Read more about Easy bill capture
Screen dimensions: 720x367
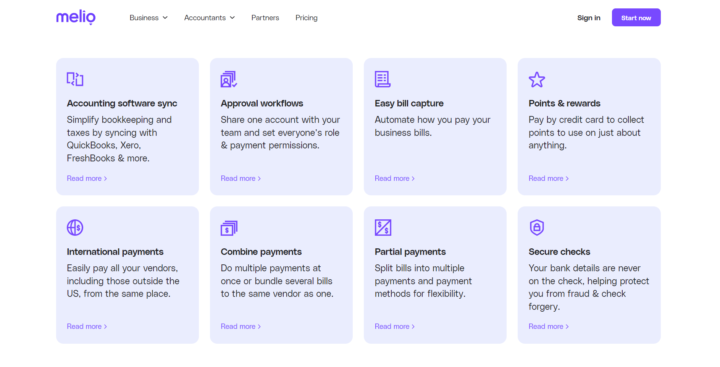point(394,178)
